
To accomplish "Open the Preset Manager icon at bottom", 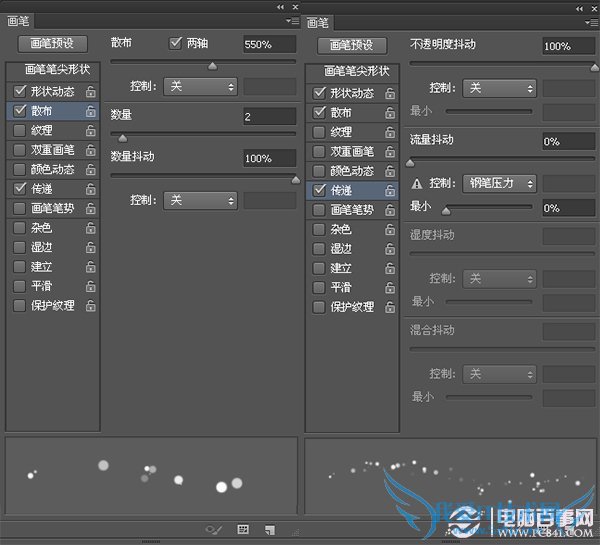I will click(243, 529).
